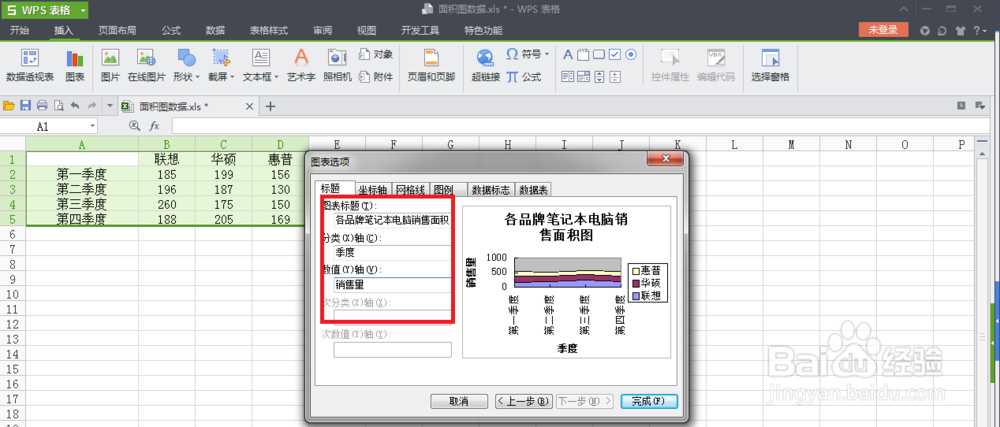Click the 图表标题 chart title field

click(x=392, y=221)
